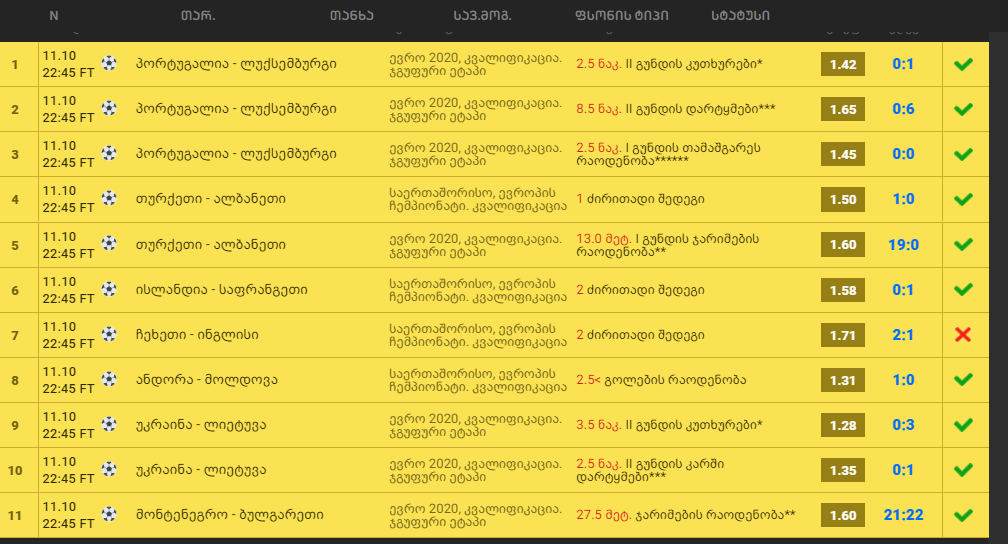
Task: Select the soccer ball beside მონტენეგრო - ბულგარეთი
Action: pyautogui.click(x=109, y=514)
